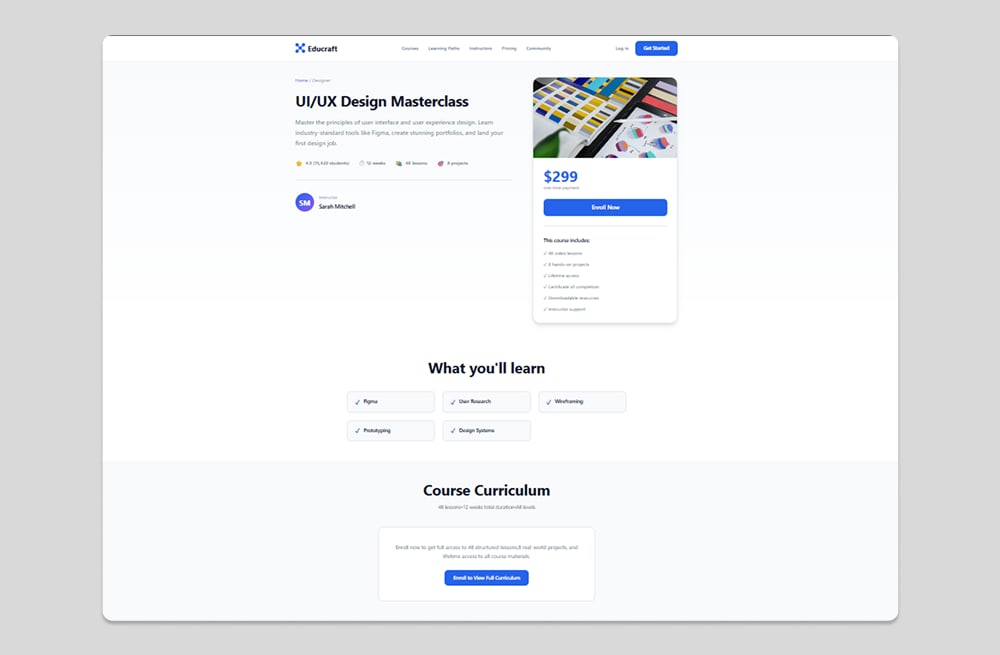This screenshot has height=655, width=1000.
Task: Click the Enroll Now button
Action: (x=605, y=207)
